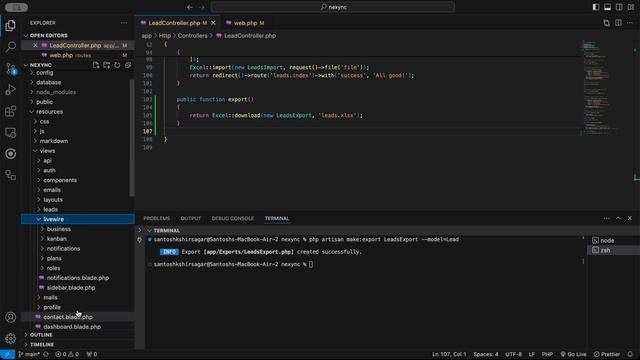
Task: Collapse the NEXYNC project section
Action: [40, 65]
